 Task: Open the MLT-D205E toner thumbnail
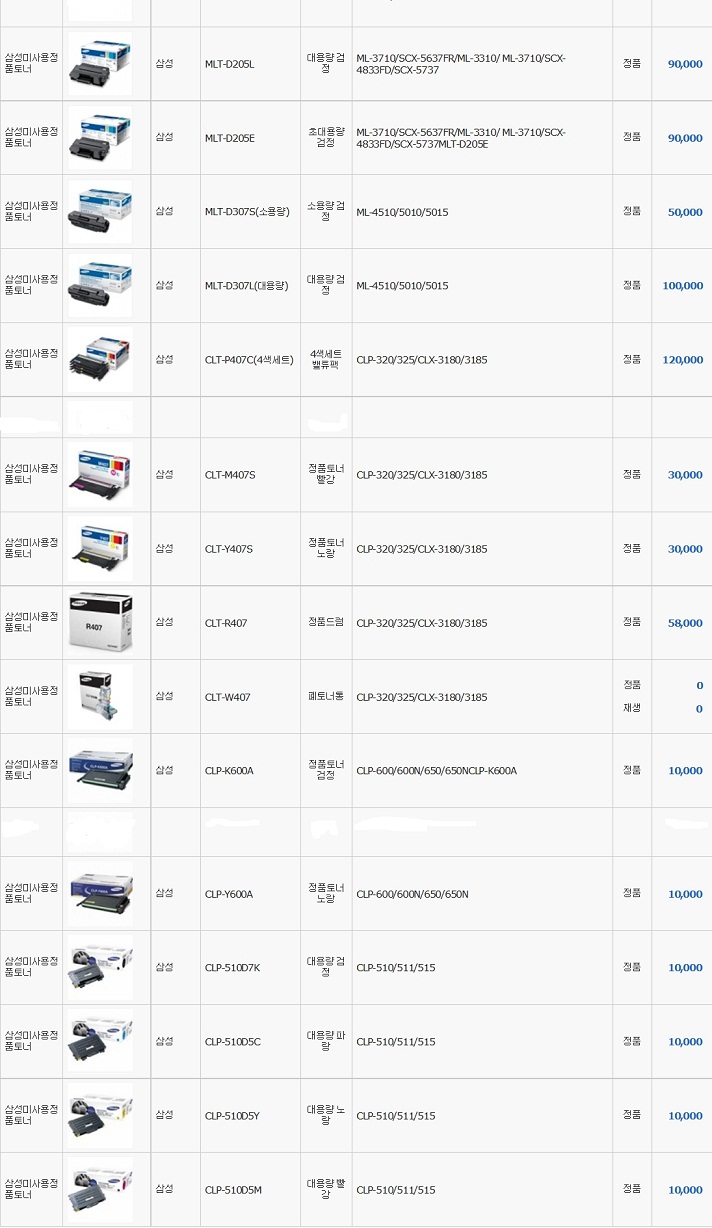pos(100,137)
